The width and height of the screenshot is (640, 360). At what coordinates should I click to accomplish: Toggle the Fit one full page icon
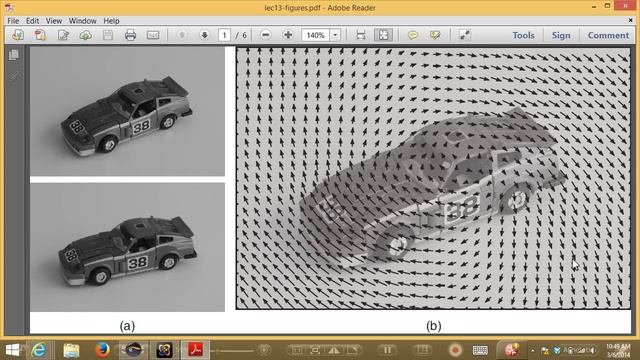tap(383, 35)
